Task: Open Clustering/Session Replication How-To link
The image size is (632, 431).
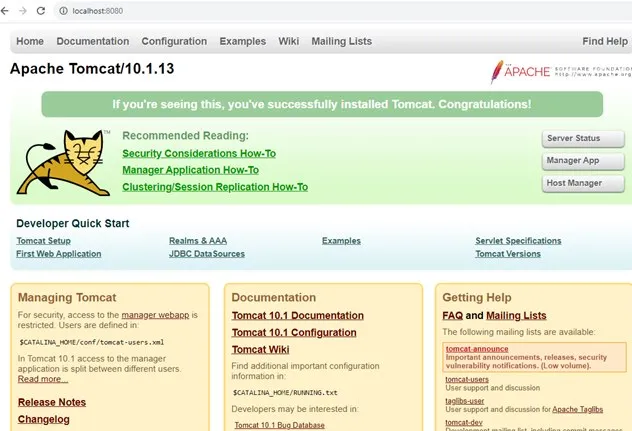Action: coord(215,187)
